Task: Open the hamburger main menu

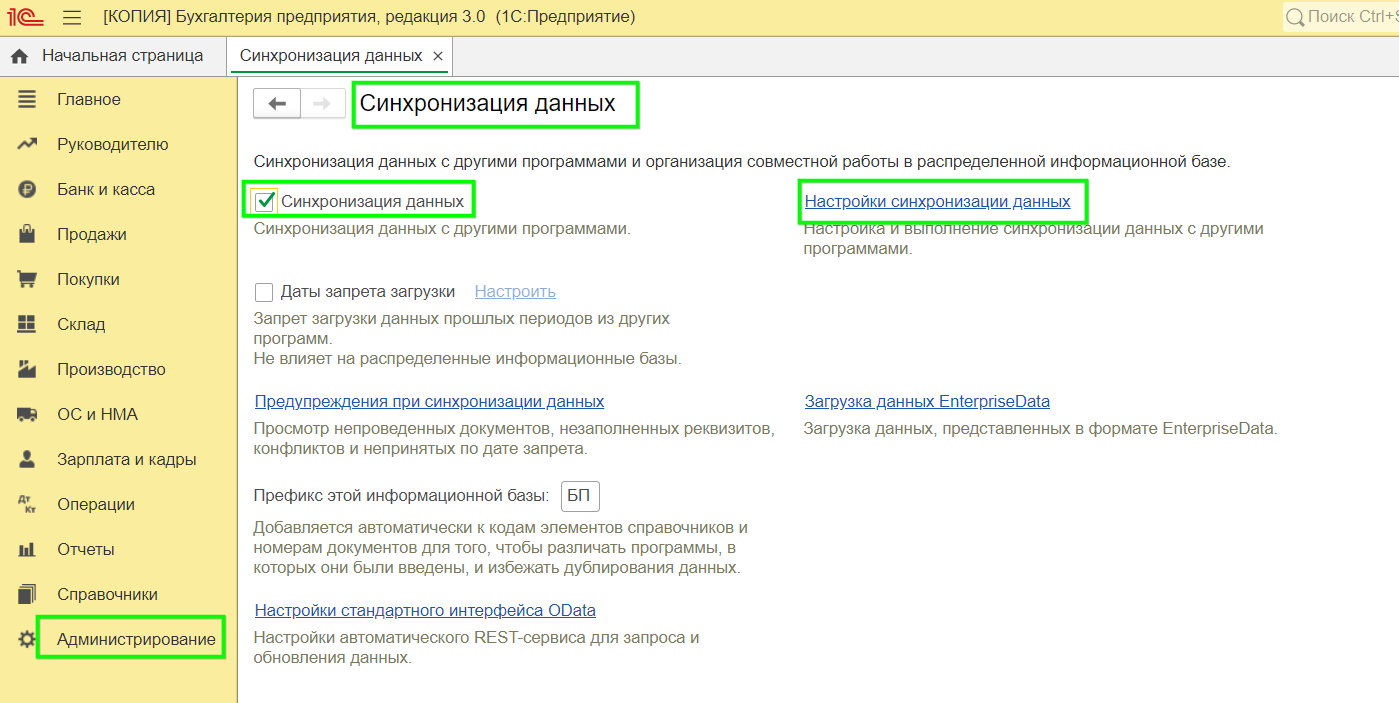Action: [72, 17]
